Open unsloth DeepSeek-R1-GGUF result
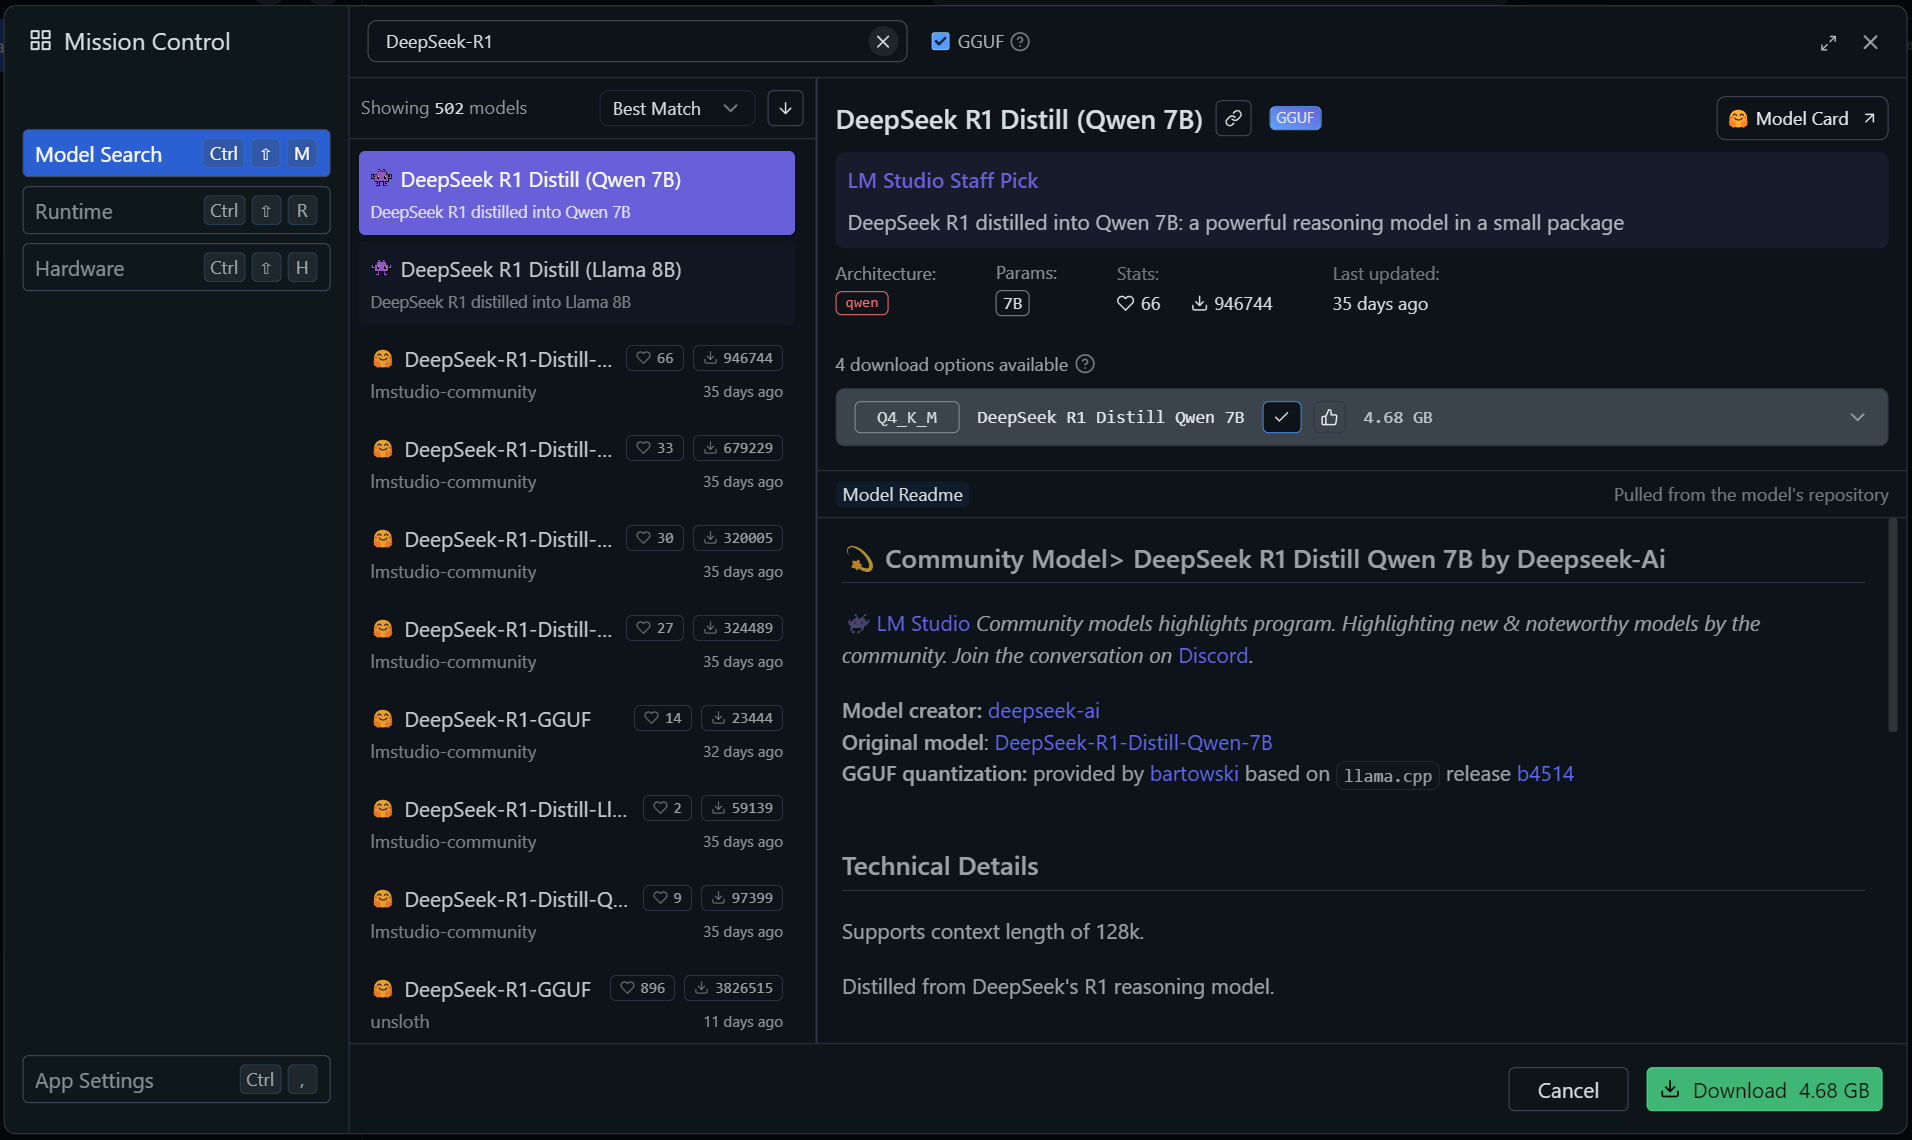The height and width of the screenshot is (1140, 1912). [577, 1003]
